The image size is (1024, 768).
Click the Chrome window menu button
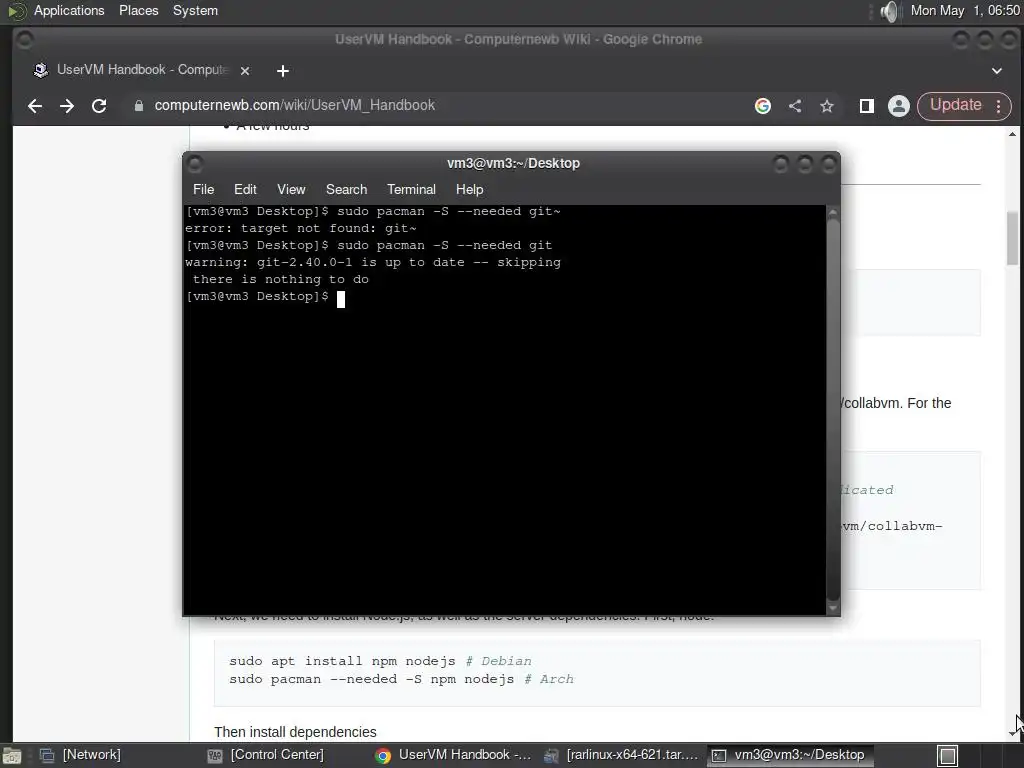coord(25,40)
